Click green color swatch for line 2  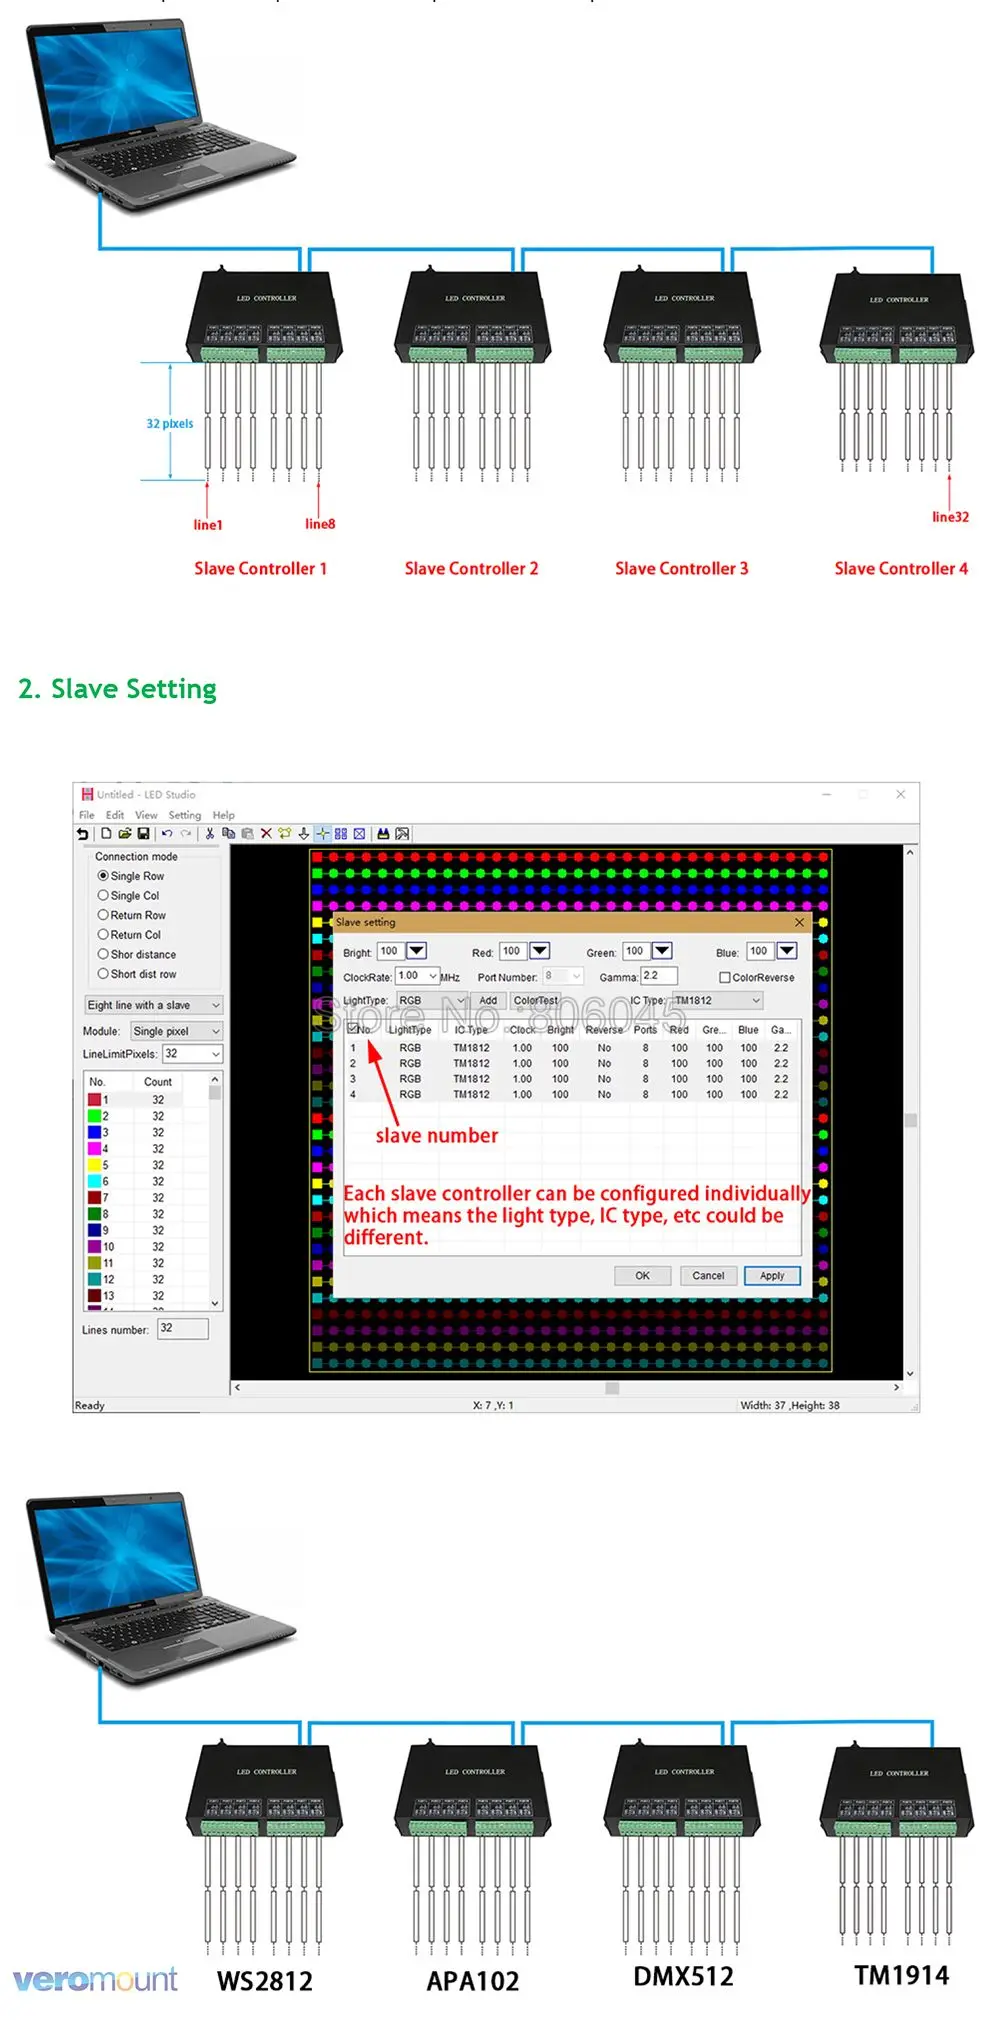click(94, 1116)
